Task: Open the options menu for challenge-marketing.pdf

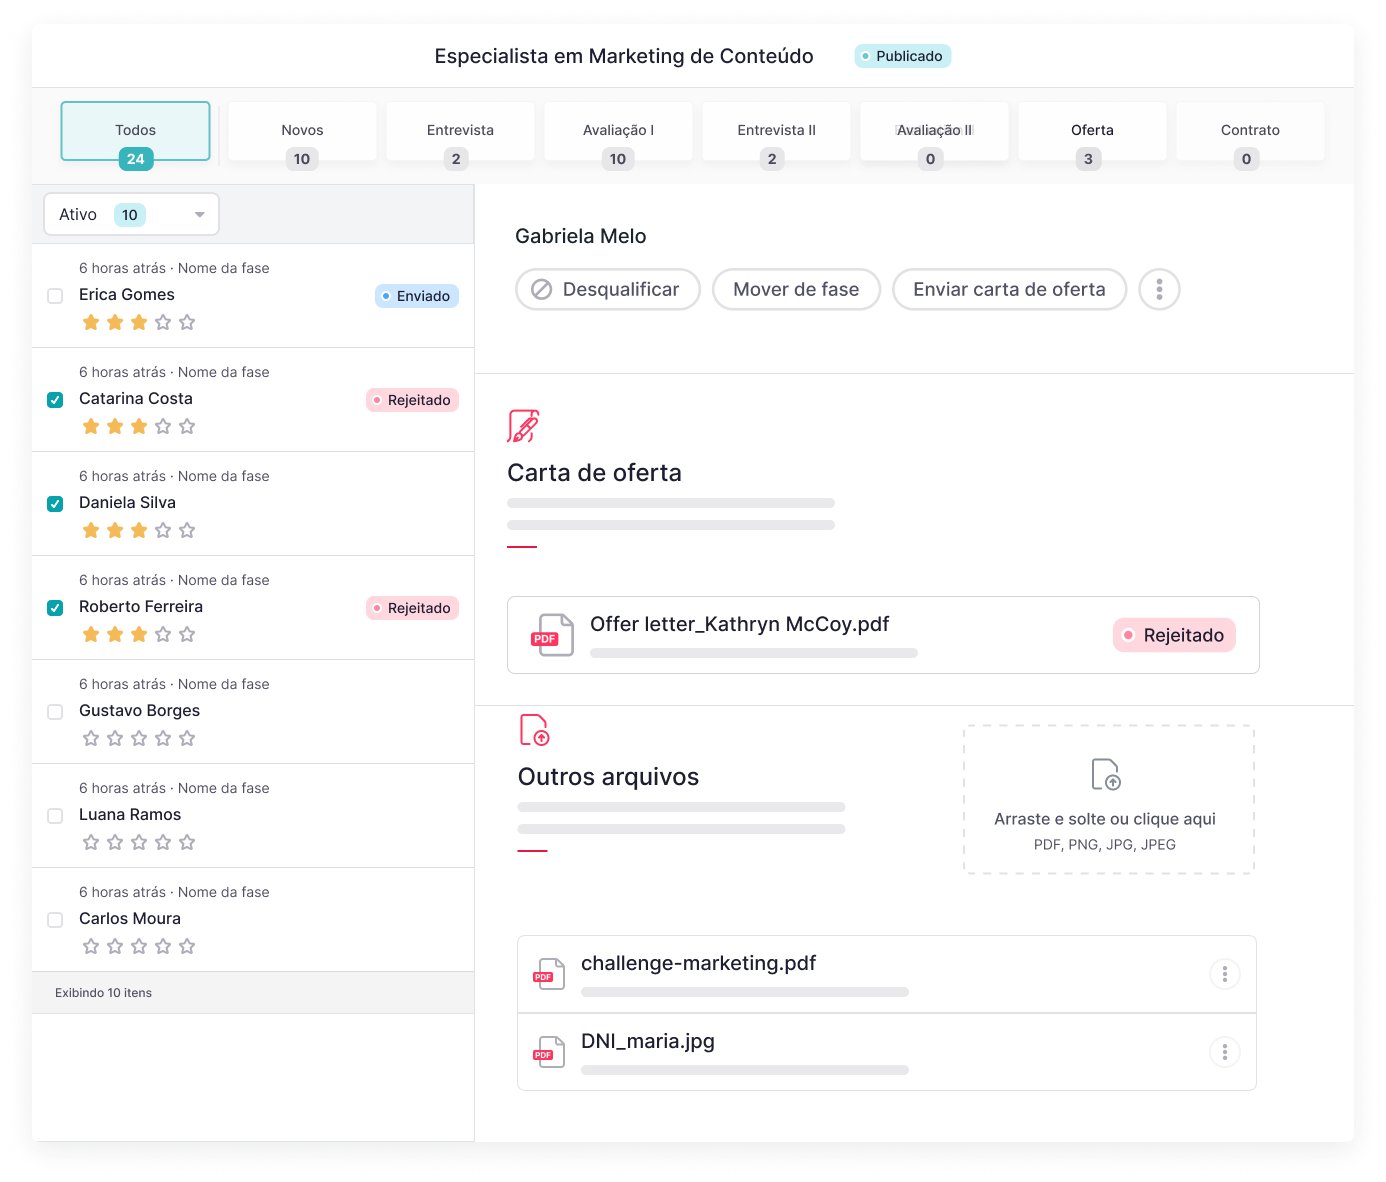Action: pyautogui.click(x=1225, y=974)
